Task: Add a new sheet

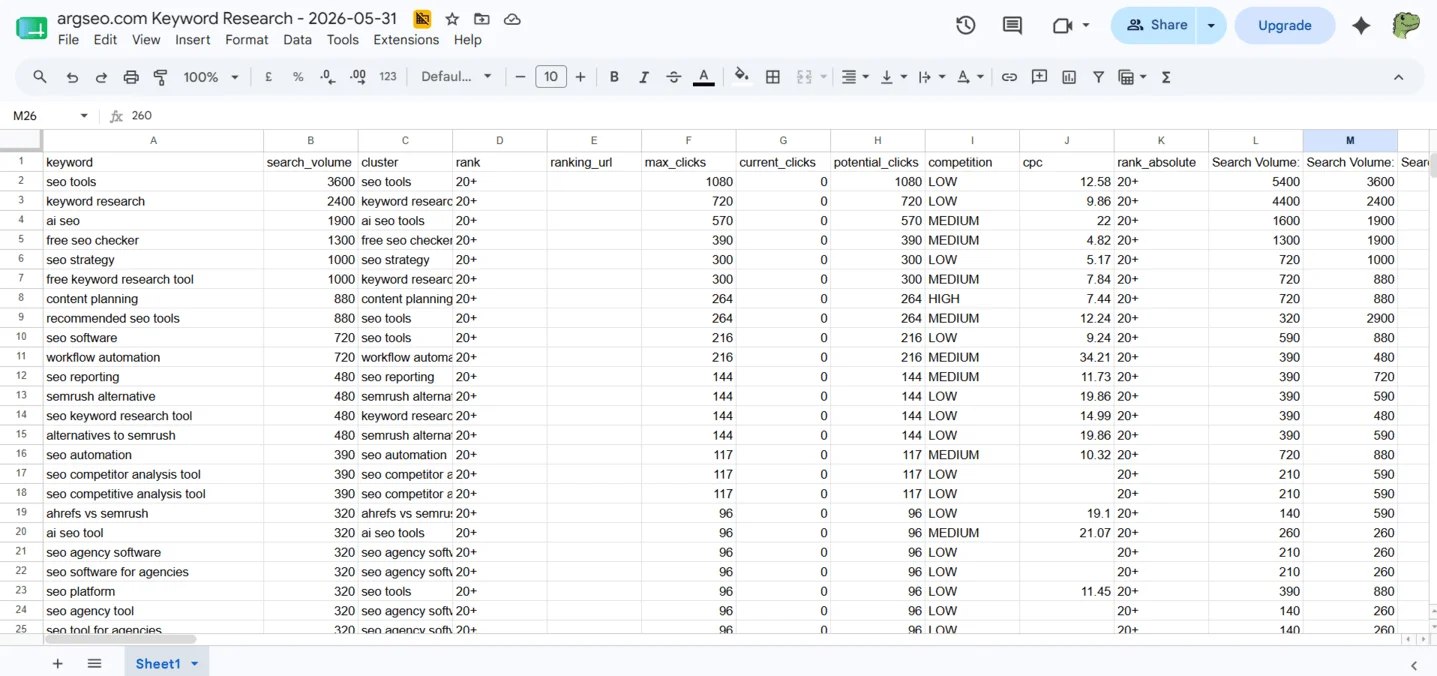Action: (57, 664)
